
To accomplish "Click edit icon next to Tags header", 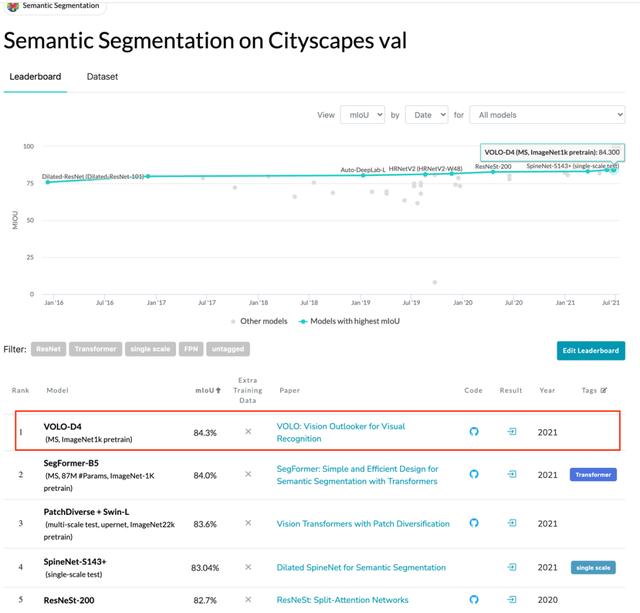I will (603, 390).
